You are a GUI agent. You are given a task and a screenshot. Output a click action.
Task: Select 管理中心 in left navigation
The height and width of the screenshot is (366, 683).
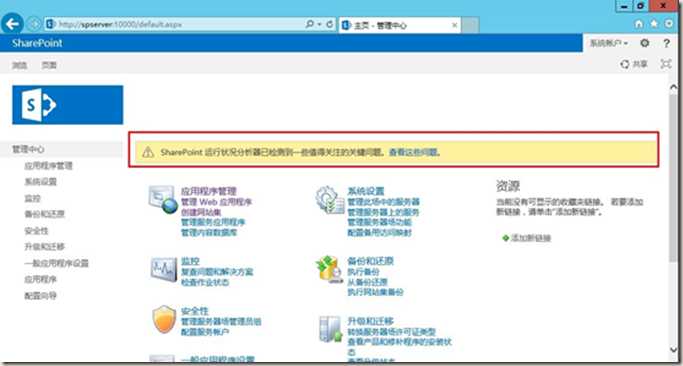pyautogui.click(x=28, y=149)
